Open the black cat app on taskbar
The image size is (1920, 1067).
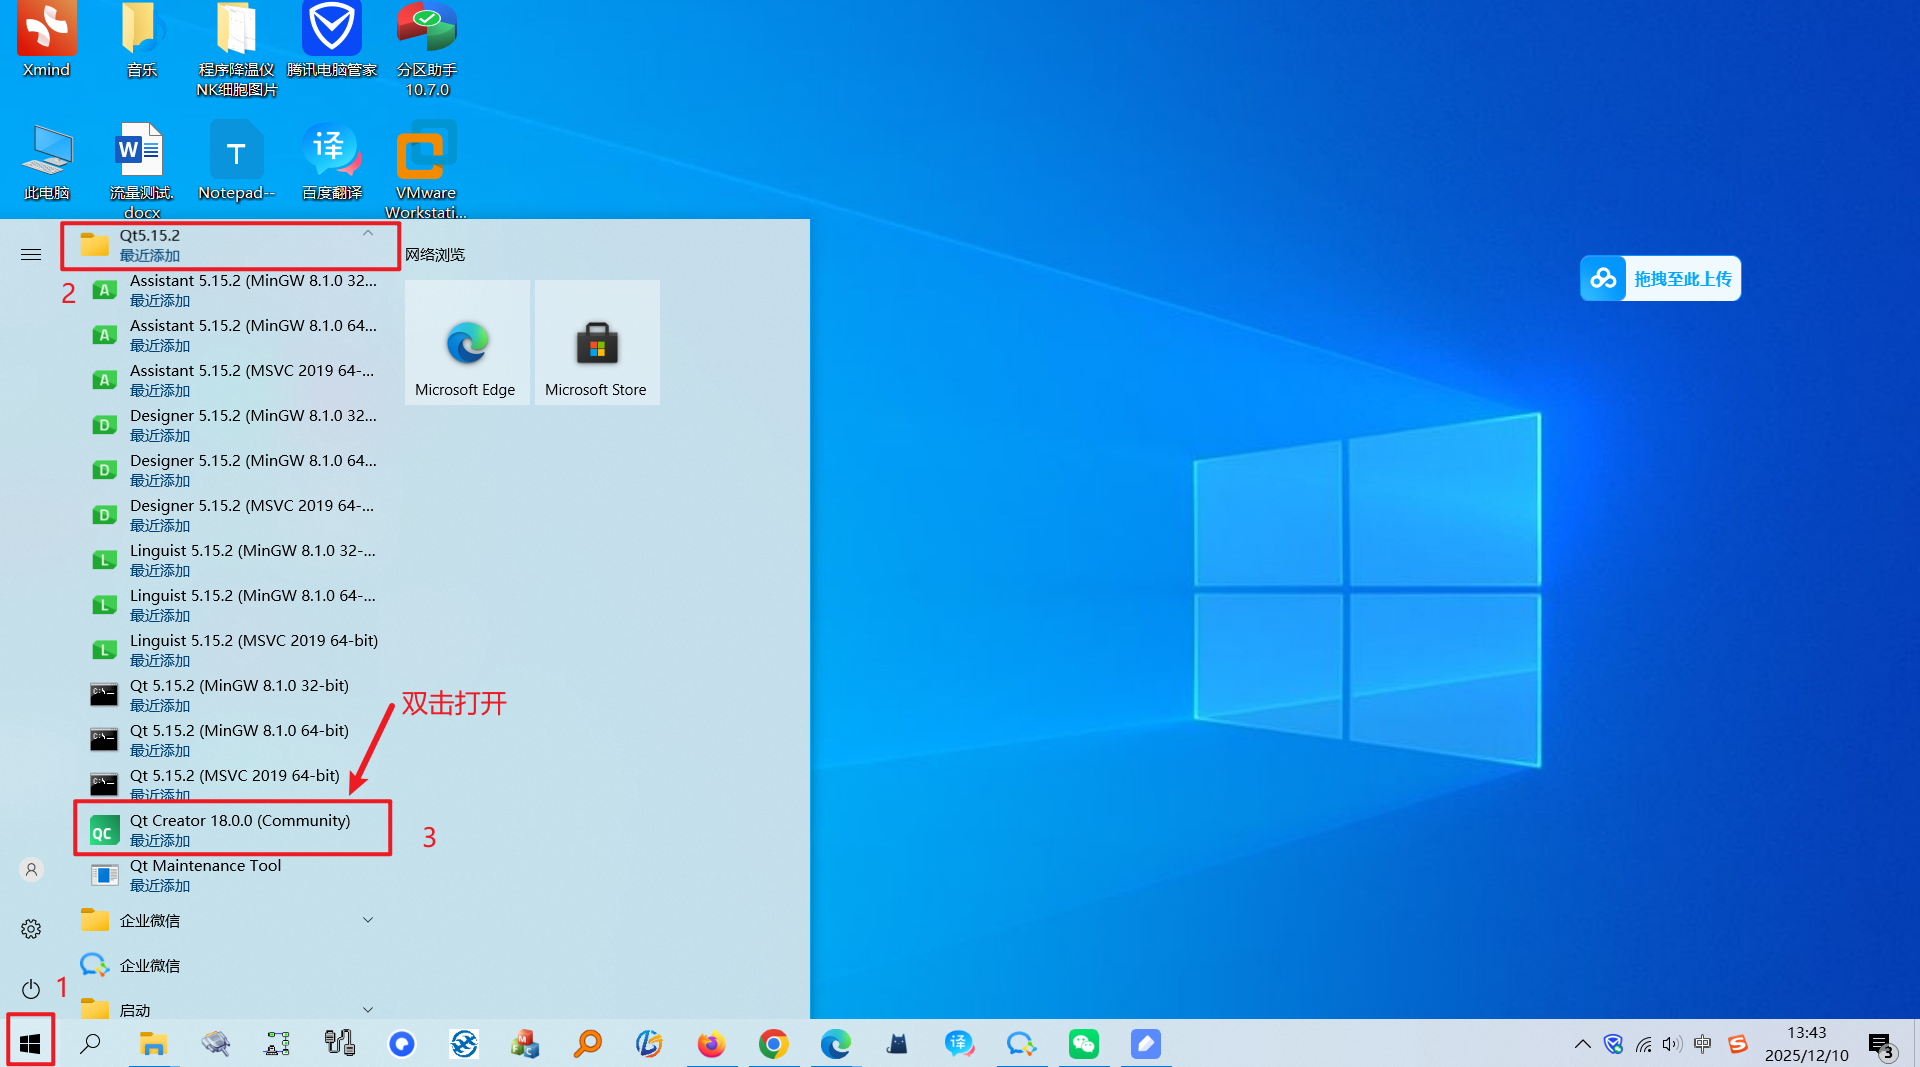point(897,1044)
